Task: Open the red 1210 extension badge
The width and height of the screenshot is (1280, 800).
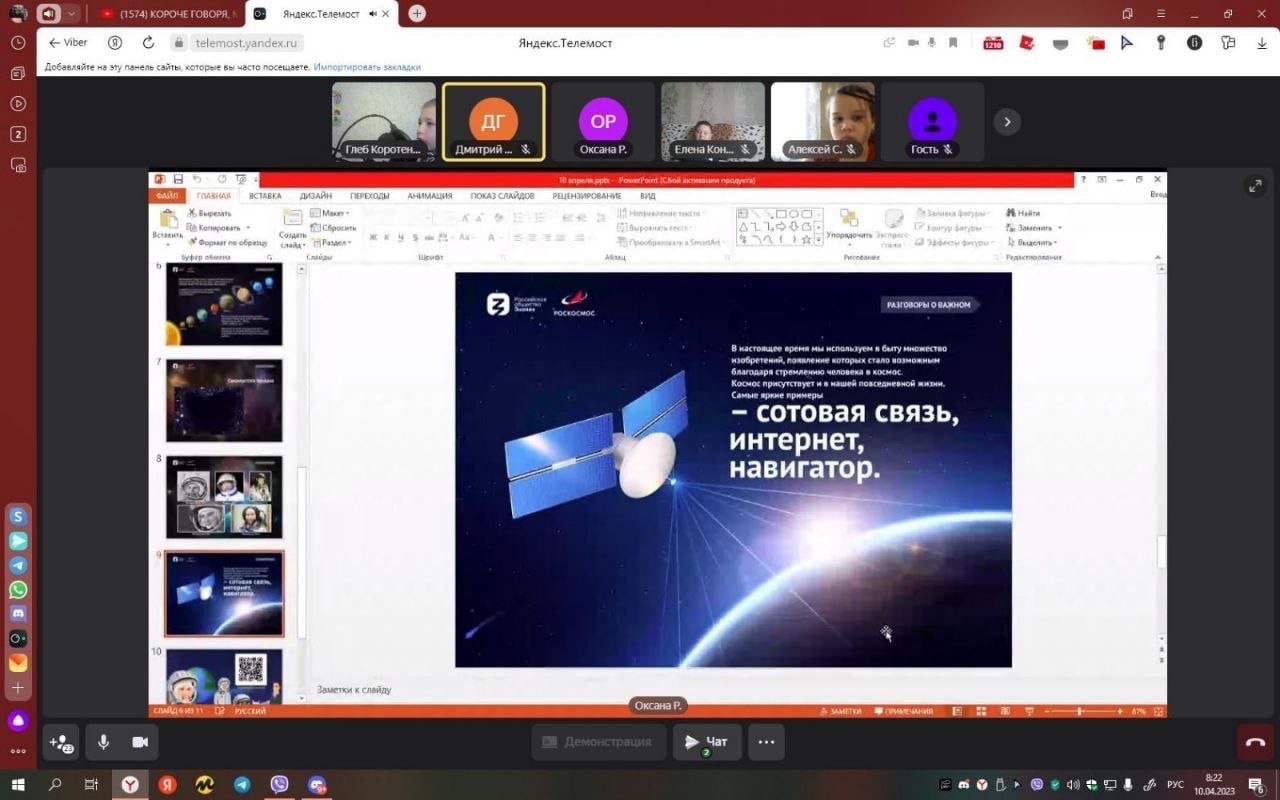Action: click(x=993, y=43)
